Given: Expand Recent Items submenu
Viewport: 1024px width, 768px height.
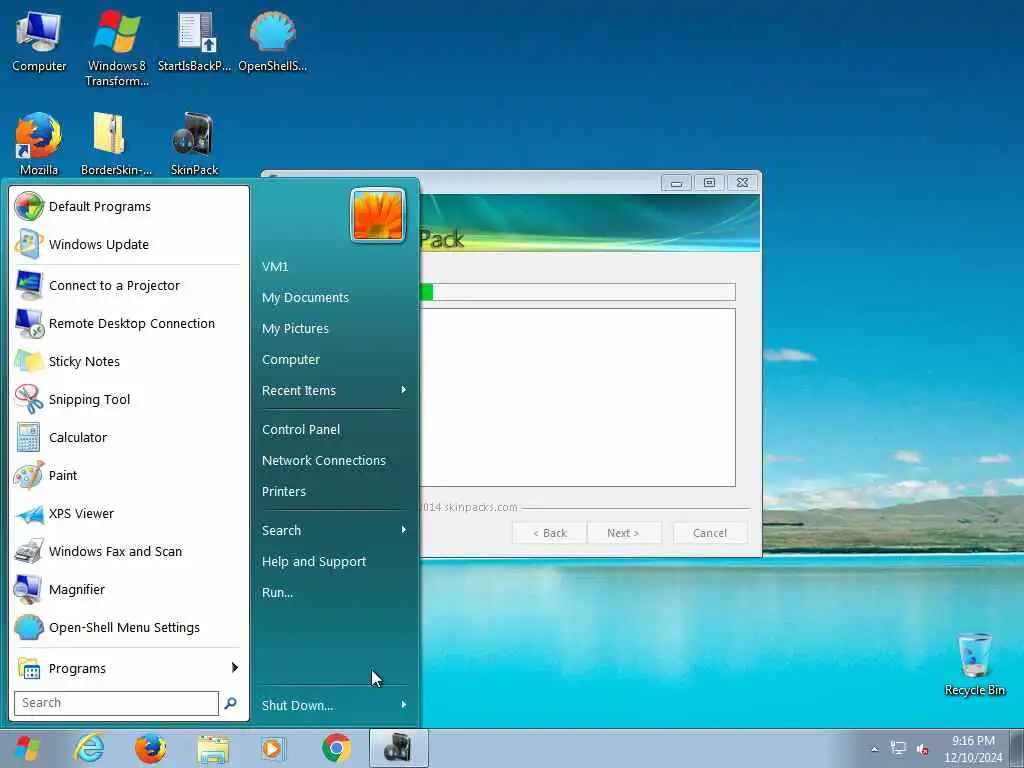Looking at the screenshot, I should (334, 391).
